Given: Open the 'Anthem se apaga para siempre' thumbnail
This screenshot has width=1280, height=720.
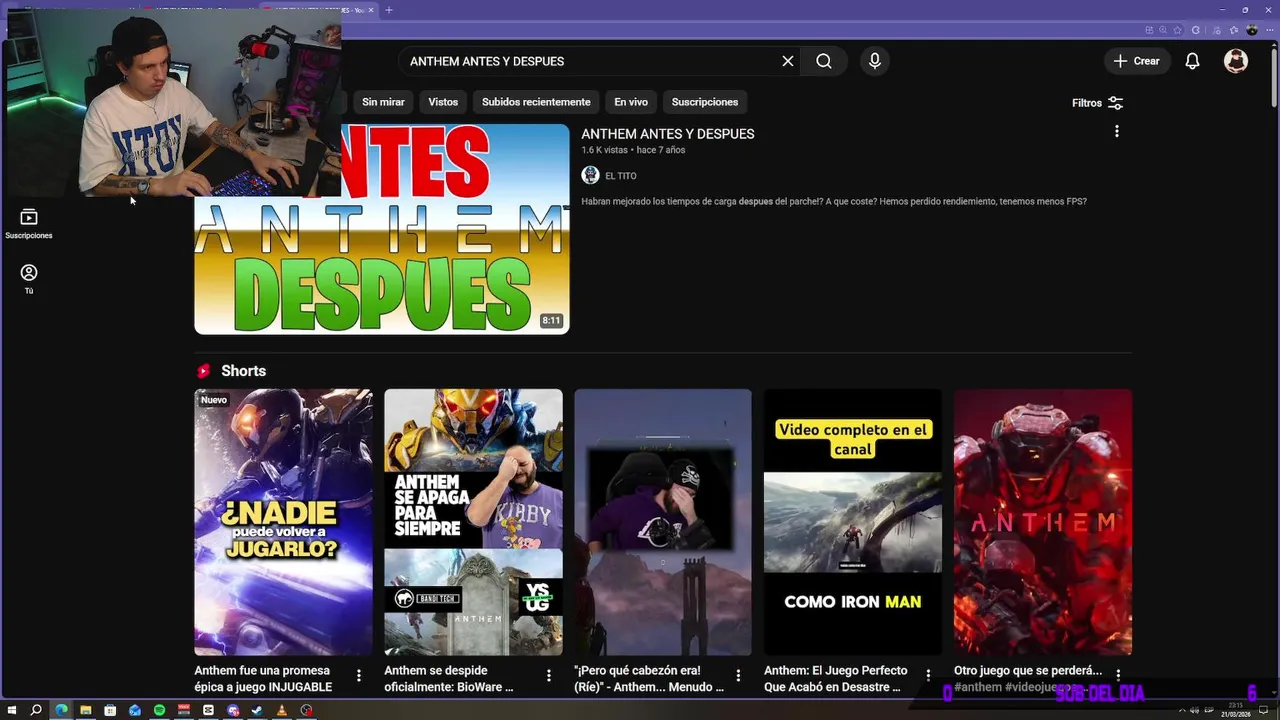Looking at the screenshot, I should pyautogui.click(x=473, y=522).
